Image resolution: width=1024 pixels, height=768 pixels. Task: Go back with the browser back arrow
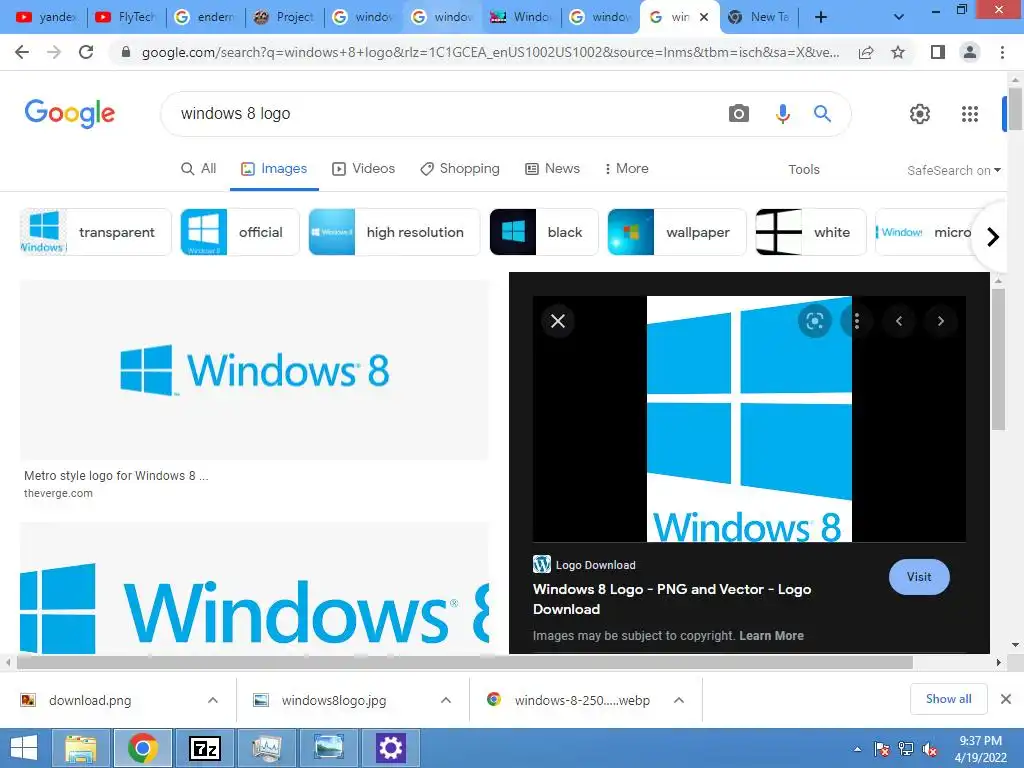22,52
